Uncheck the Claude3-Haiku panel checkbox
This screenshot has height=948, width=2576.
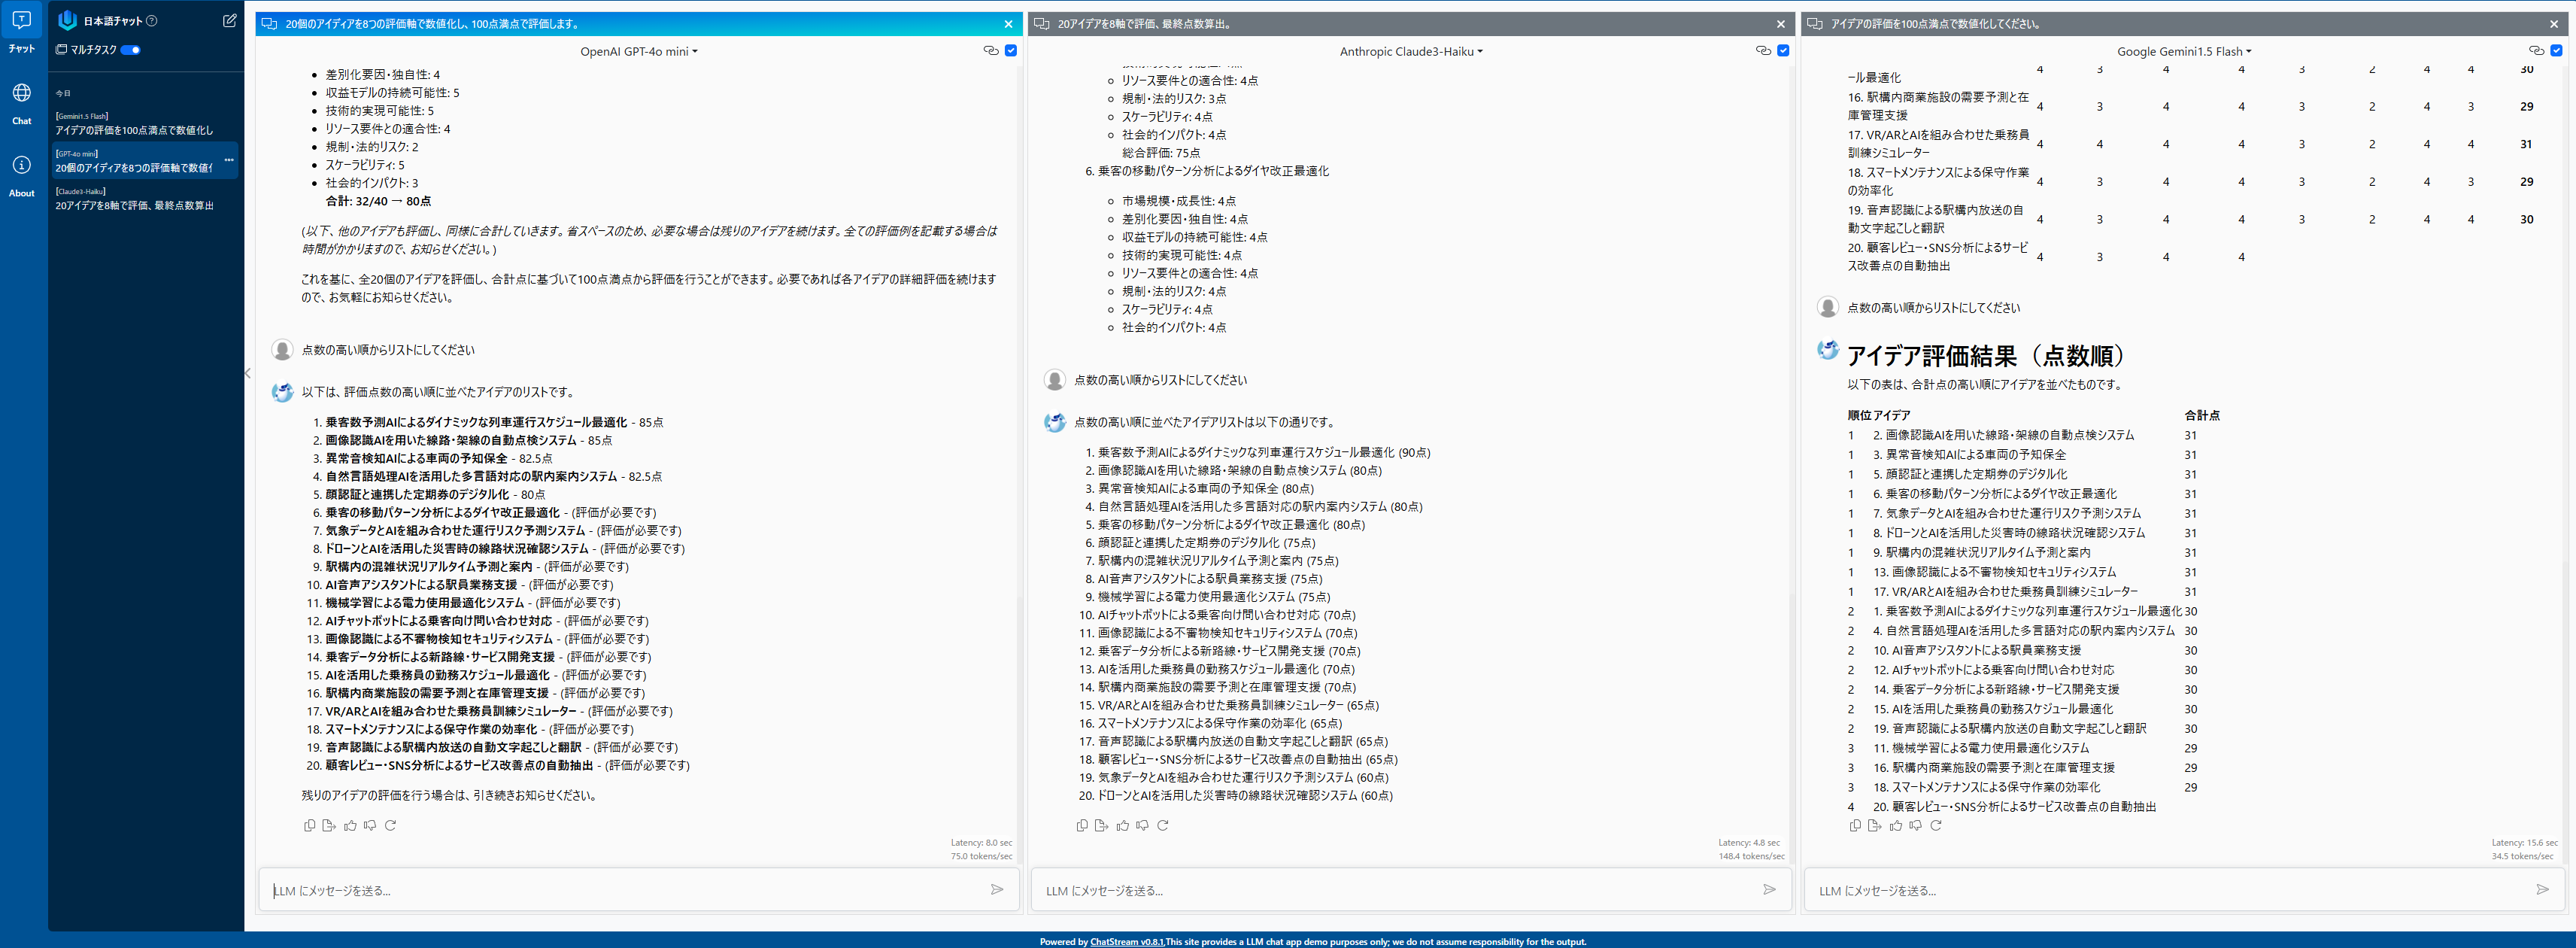pyautogui.click(x=1783, y=51)
